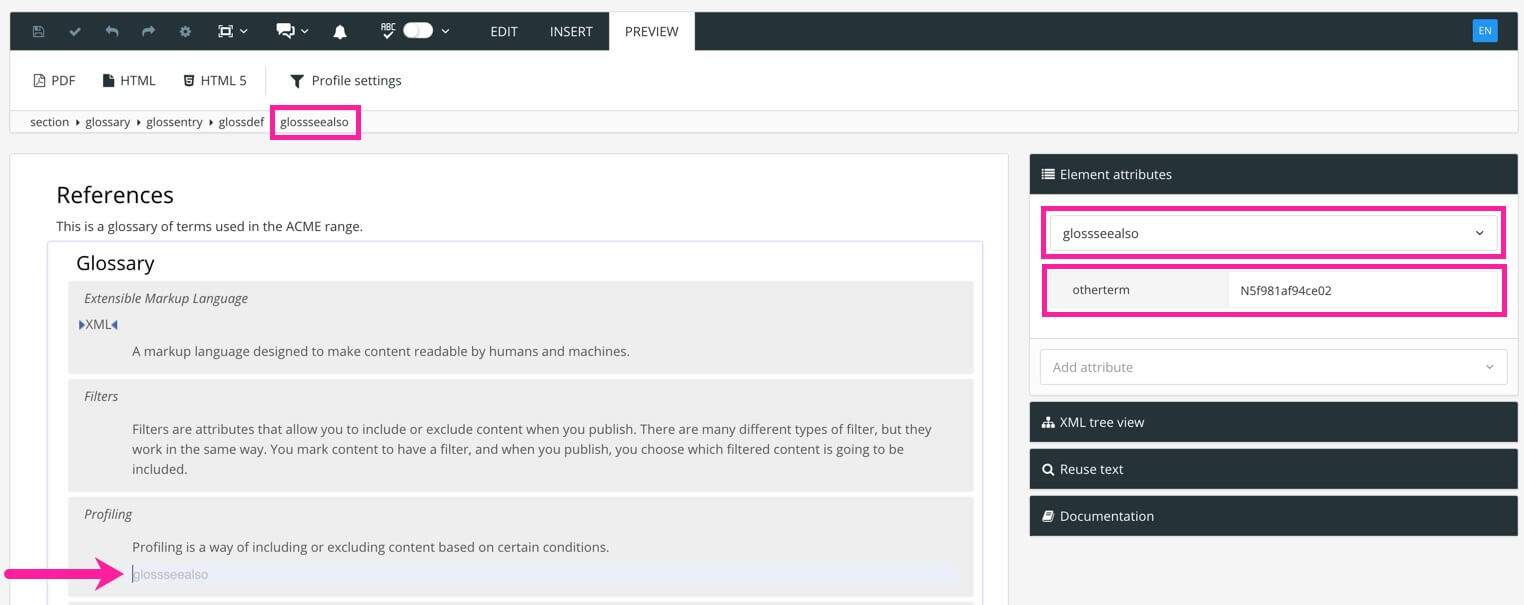The image size is (1524, 605).
Task: Select glossdef in the breadcrumb
Action: coord(241,121)
